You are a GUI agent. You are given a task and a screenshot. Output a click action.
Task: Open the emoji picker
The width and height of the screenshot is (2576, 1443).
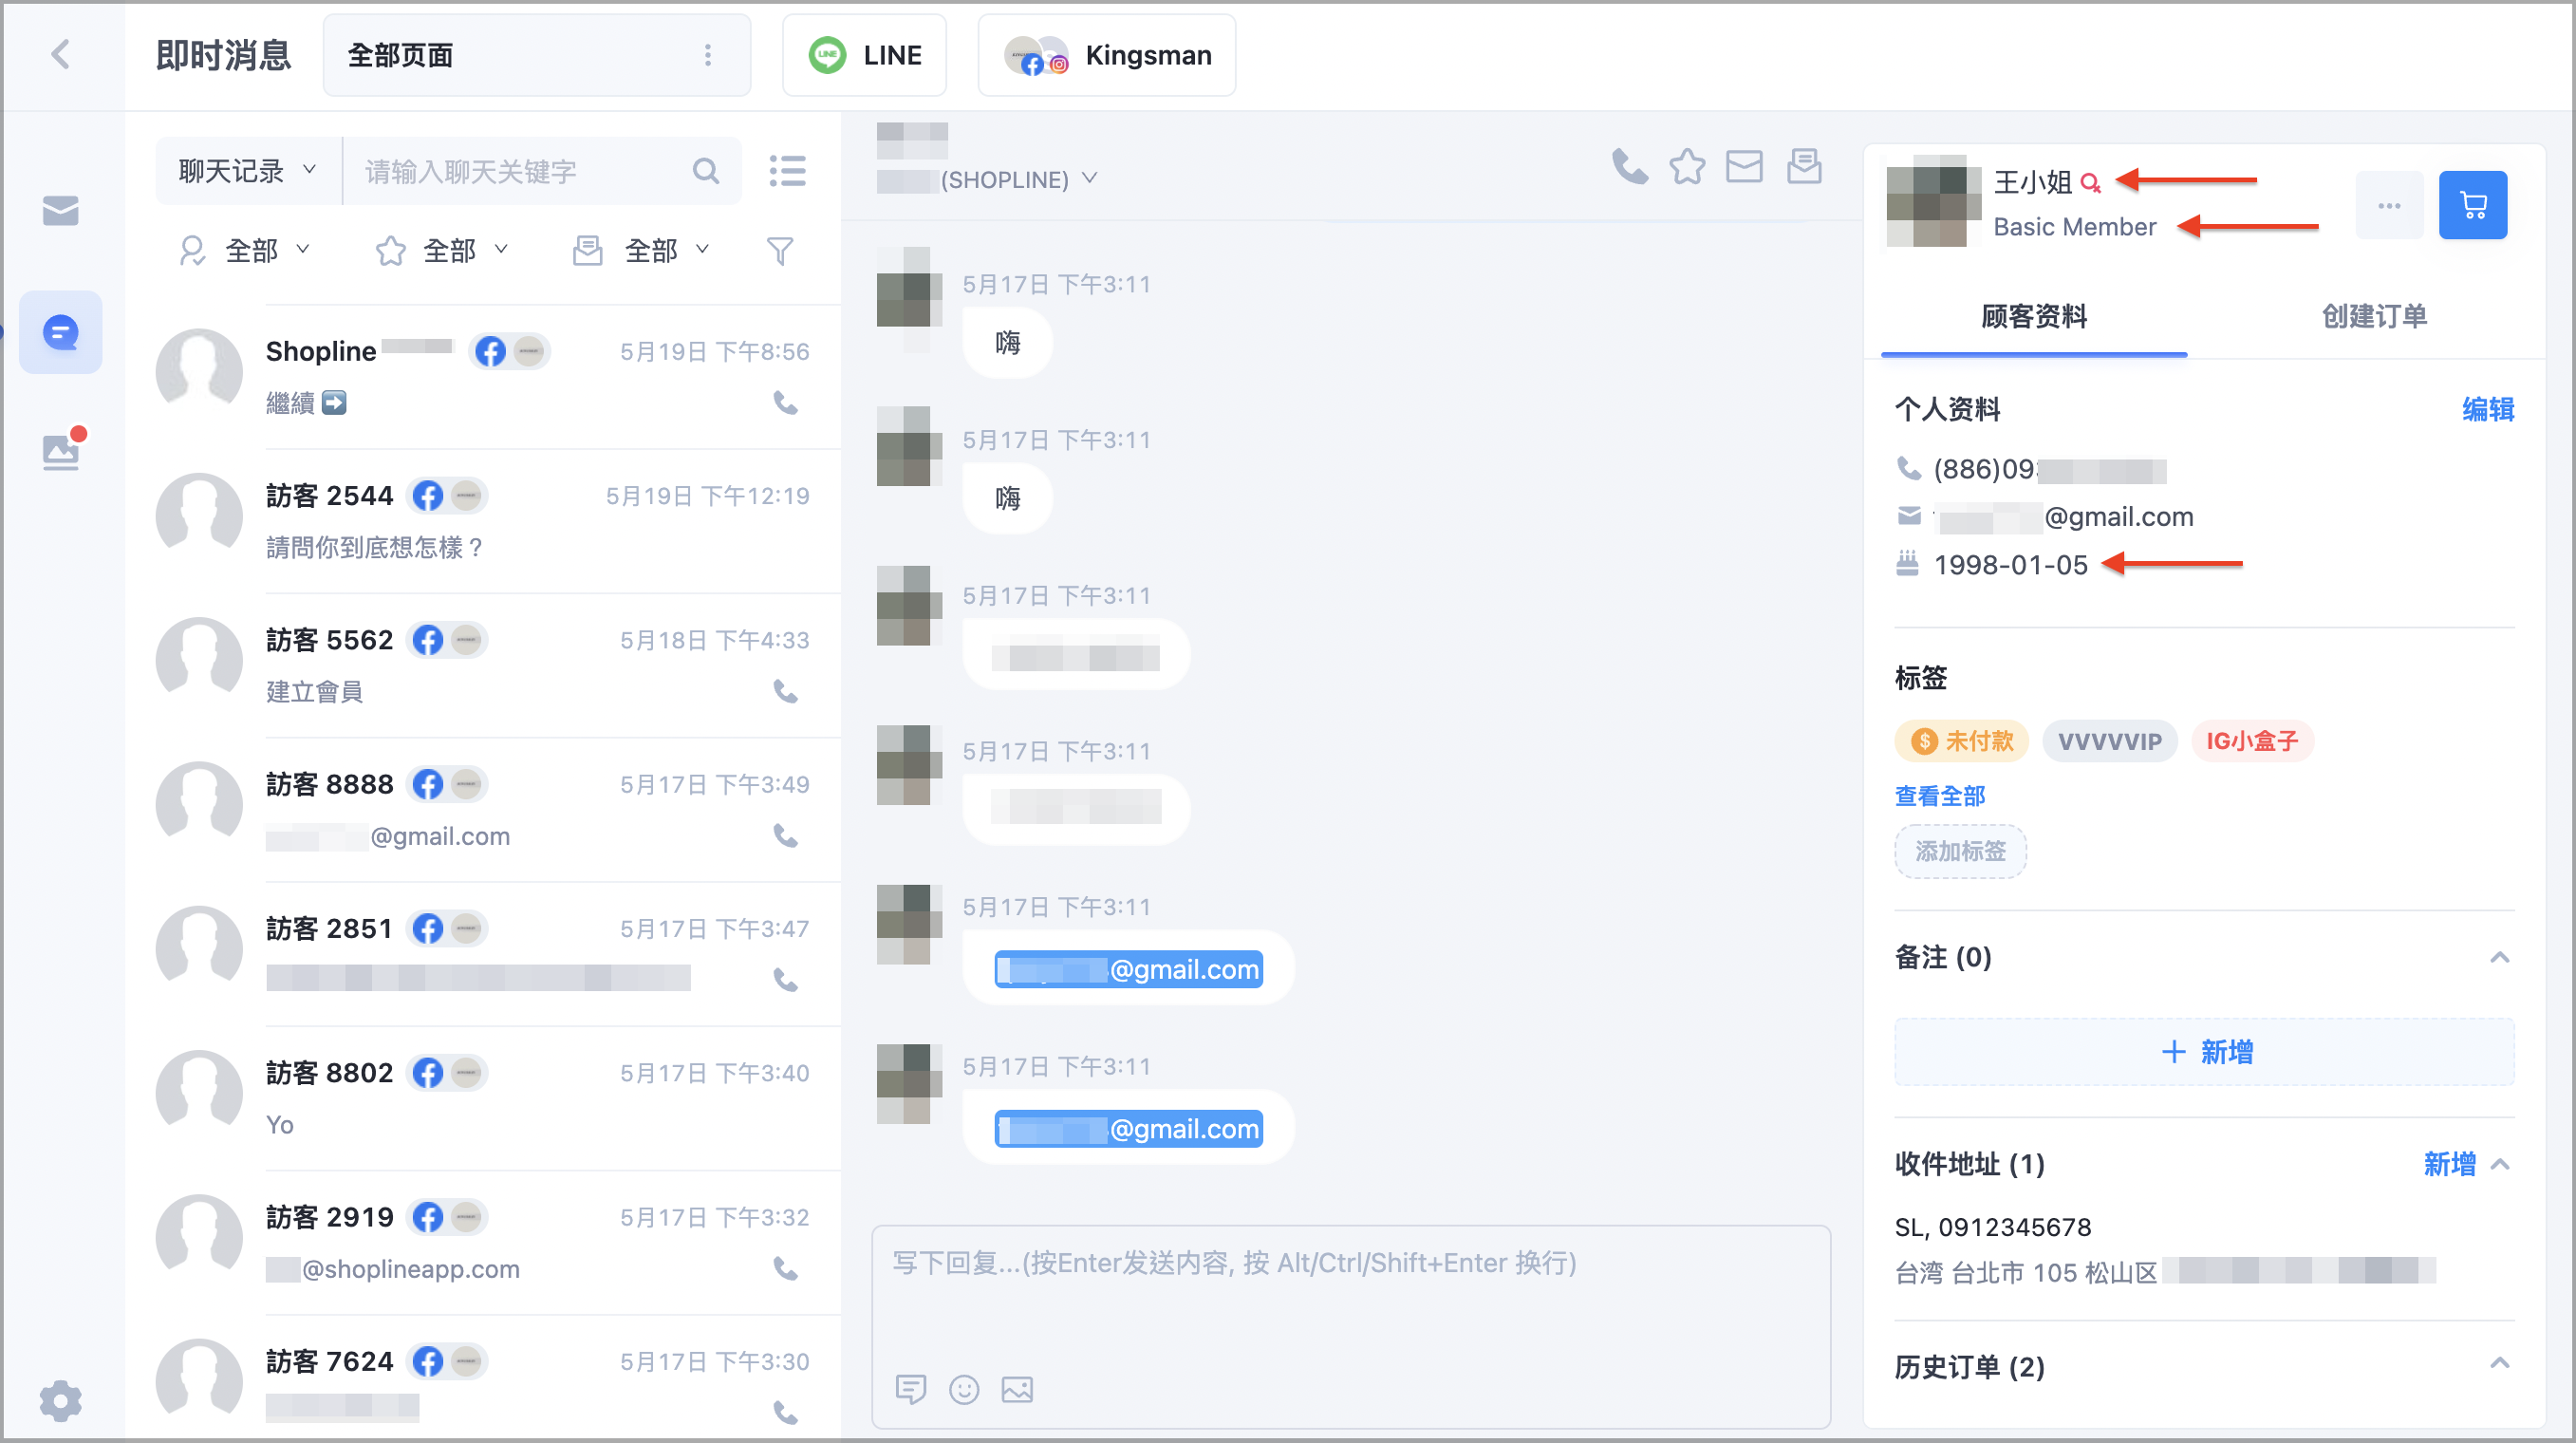(964, 1389)
